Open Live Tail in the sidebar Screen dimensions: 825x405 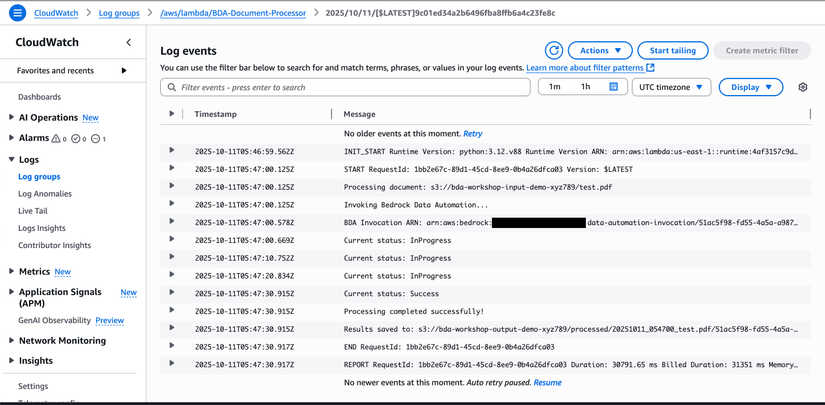click(x=33, y=211)
